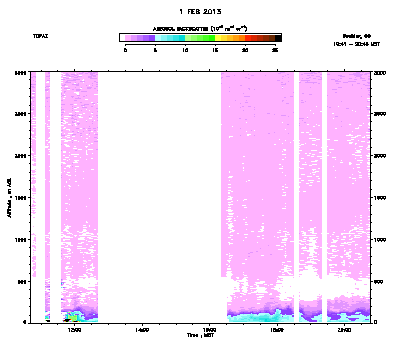Click the 20:00 time axis label
This screenshot has width=400, height=360.
click(344, 330)
